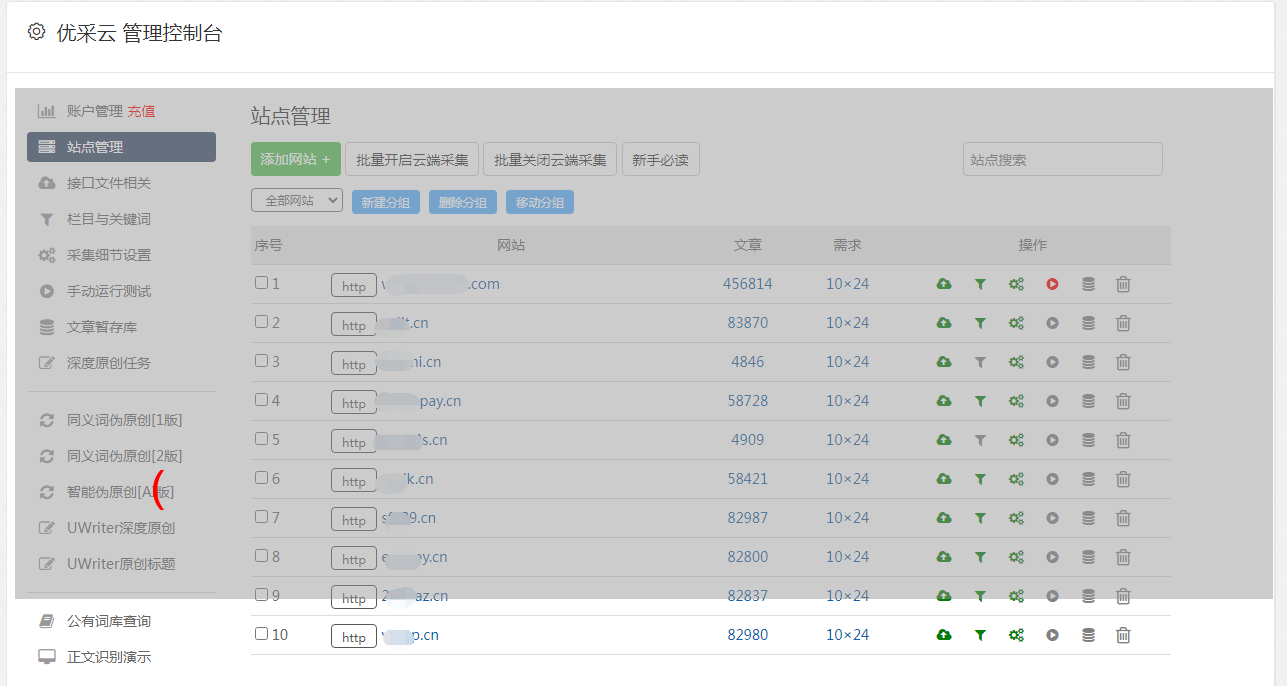
Task: Tick the checkbox for site row 10
Action: (x=261, y=634)
